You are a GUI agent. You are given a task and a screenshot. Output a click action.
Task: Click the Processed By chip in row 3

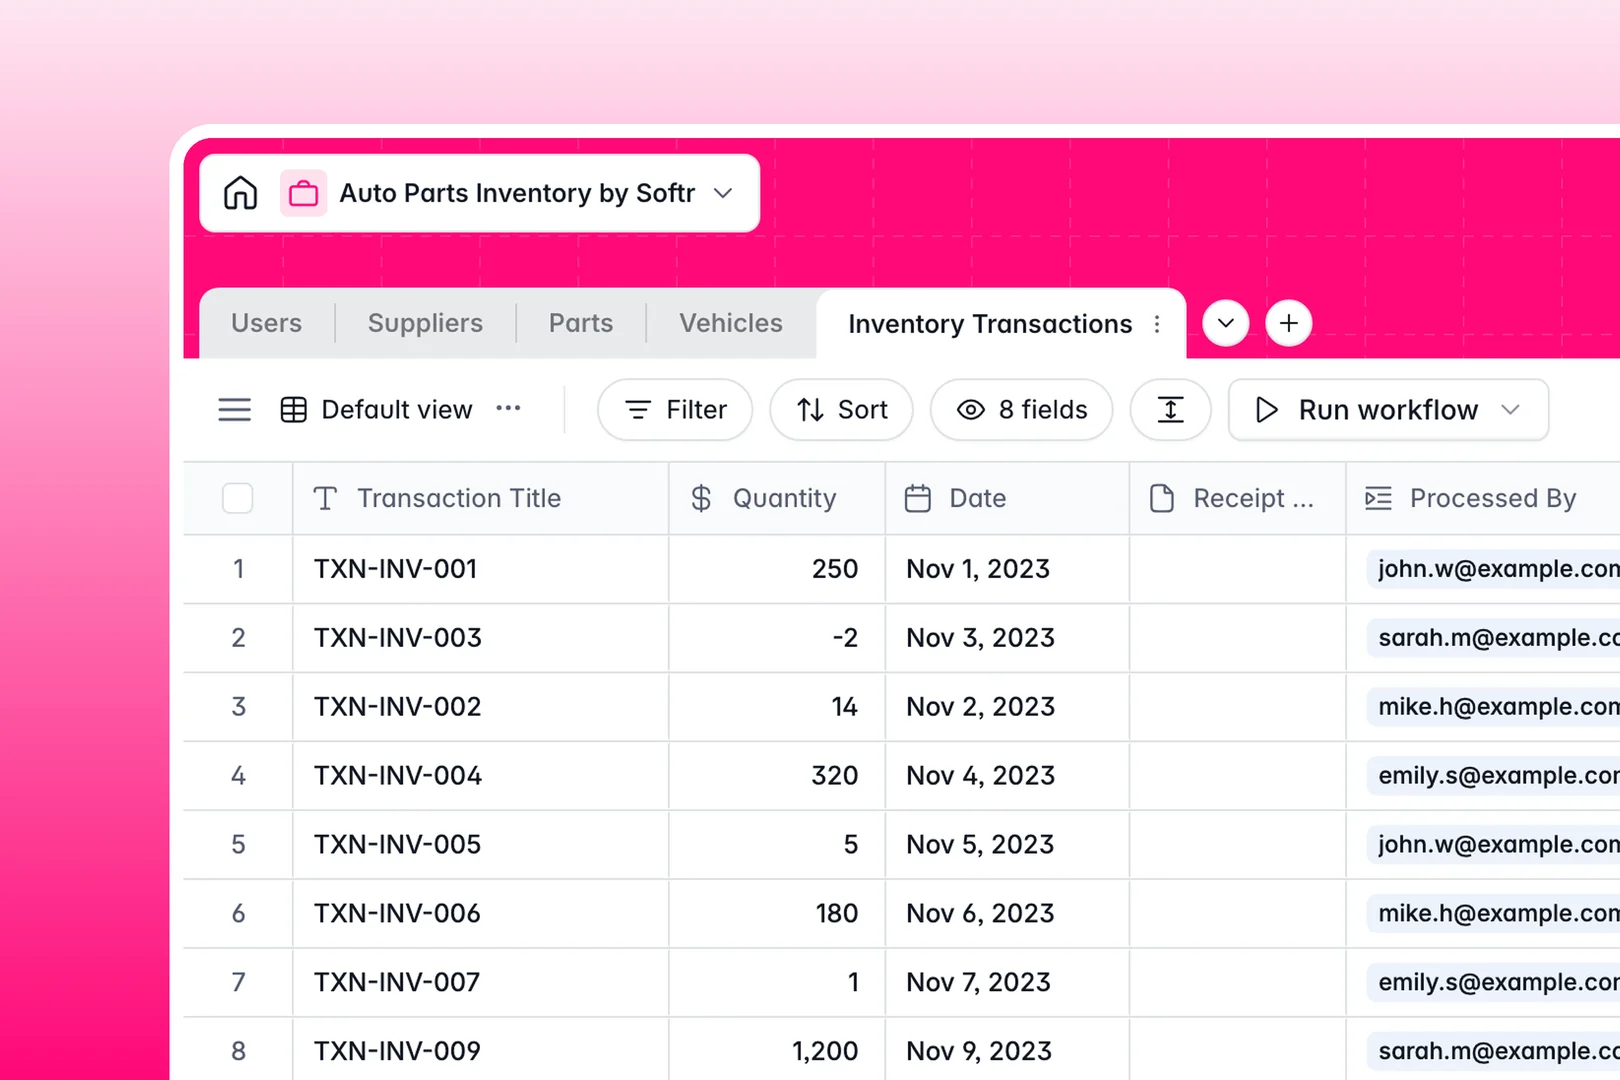(1494, 707)
